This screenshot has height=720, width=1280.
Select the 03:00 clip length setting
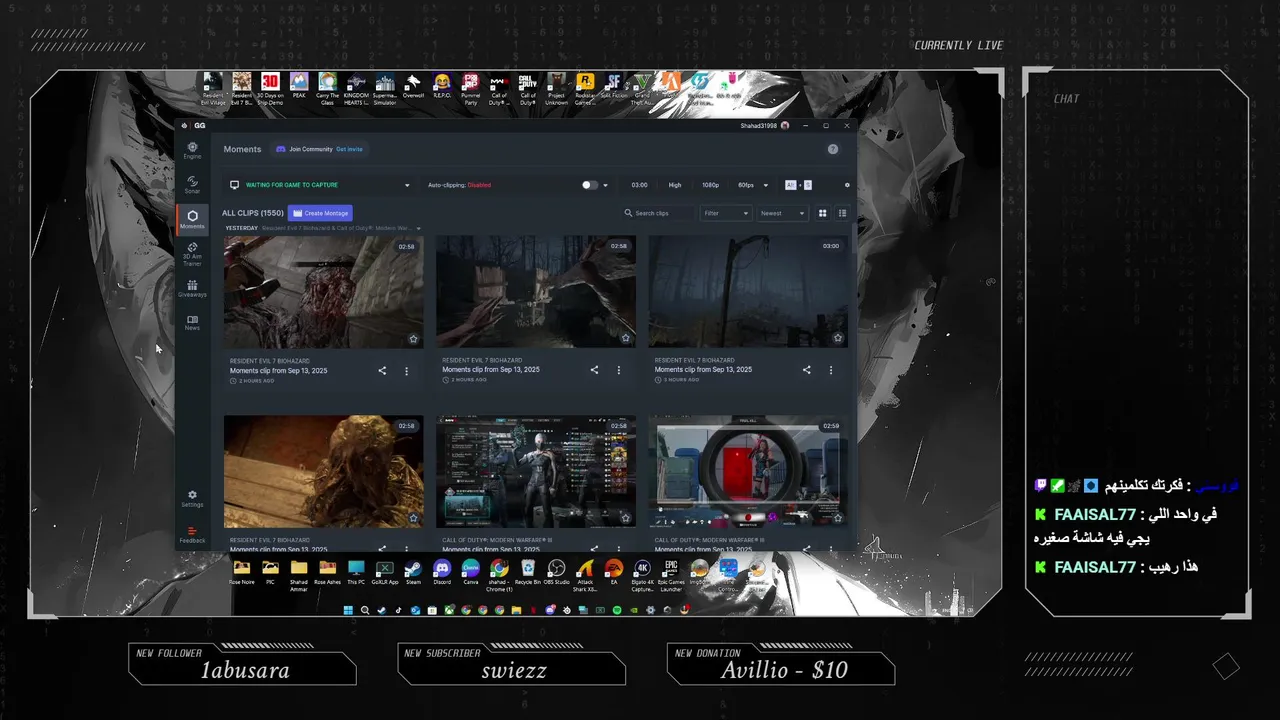point(640,185)
